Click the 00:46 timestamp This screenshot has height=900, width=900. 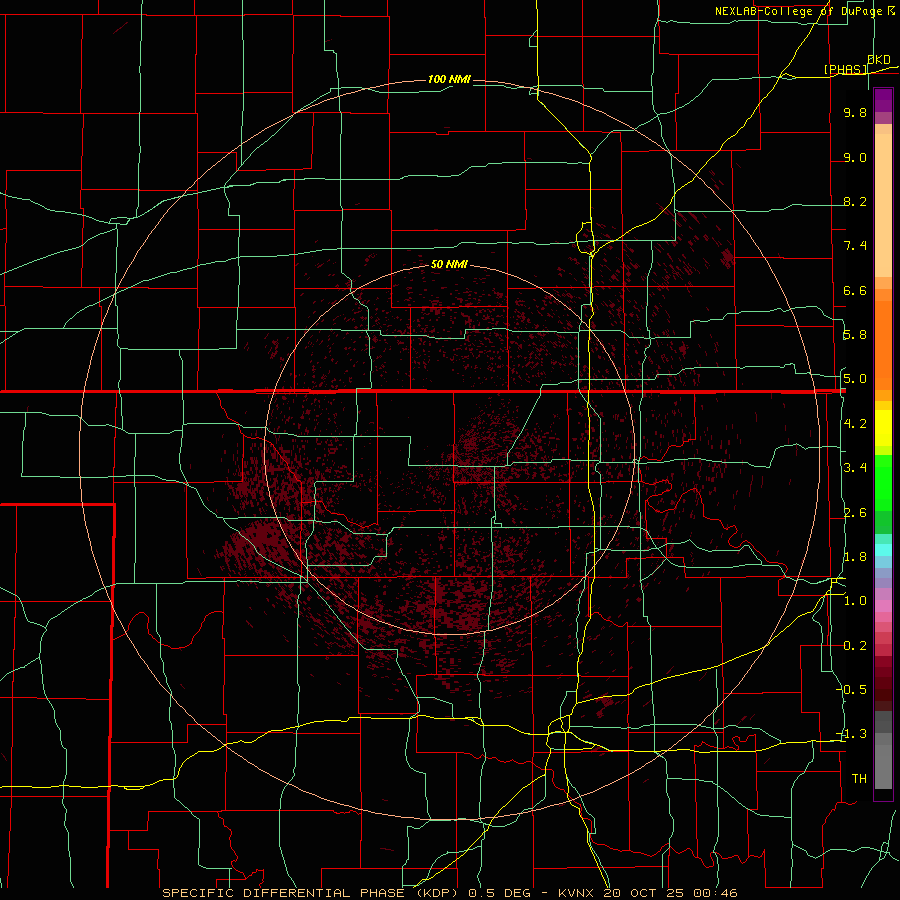715,893
